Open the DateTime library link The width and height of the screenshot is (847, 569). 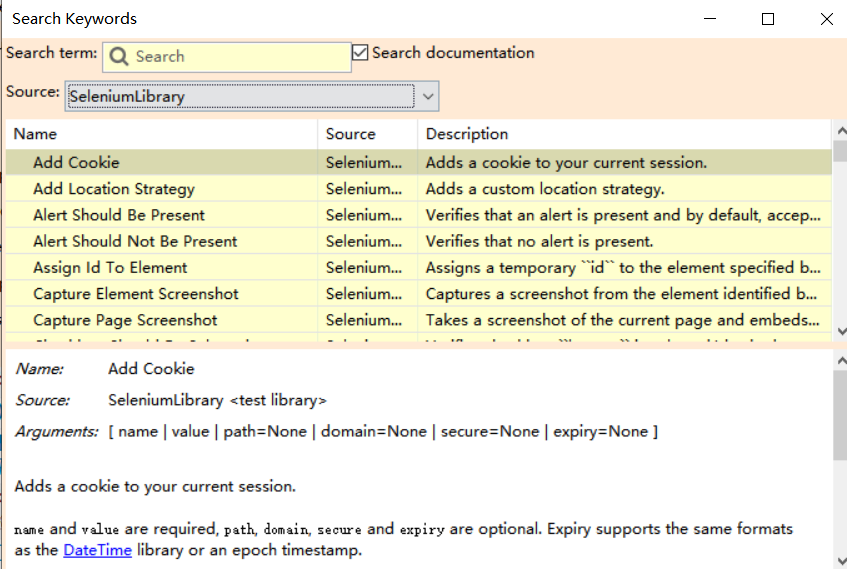tap(97, 550)
